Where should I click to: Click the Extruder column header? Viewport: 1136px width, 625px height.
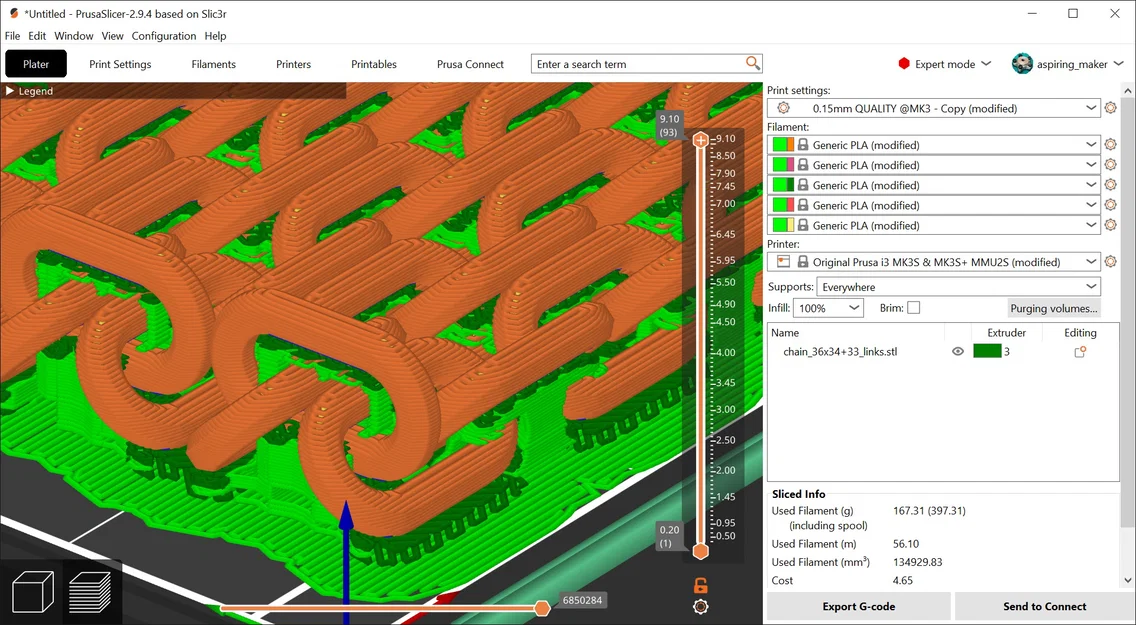pyautogui.click(x=1006, y=332)
